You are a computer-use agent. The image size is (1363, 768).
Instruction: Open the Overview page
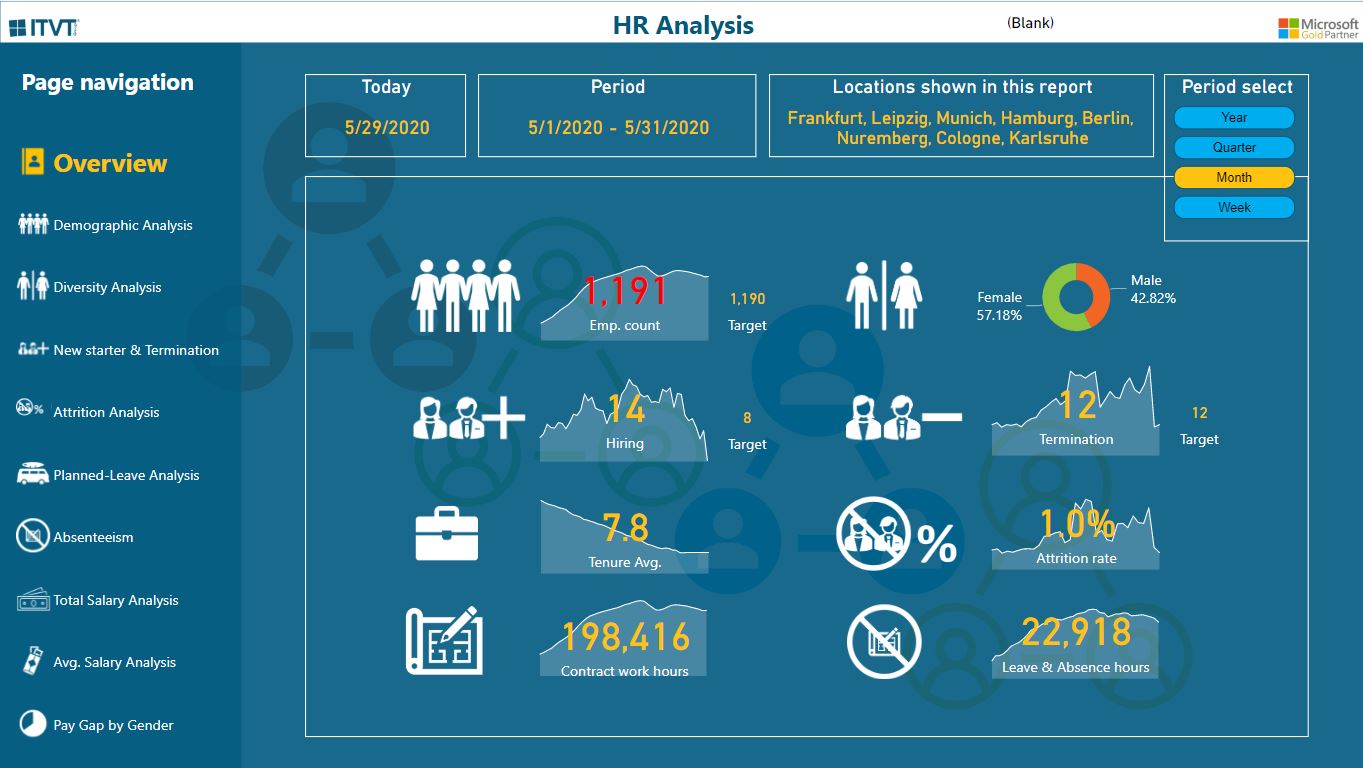pos(110,163)
